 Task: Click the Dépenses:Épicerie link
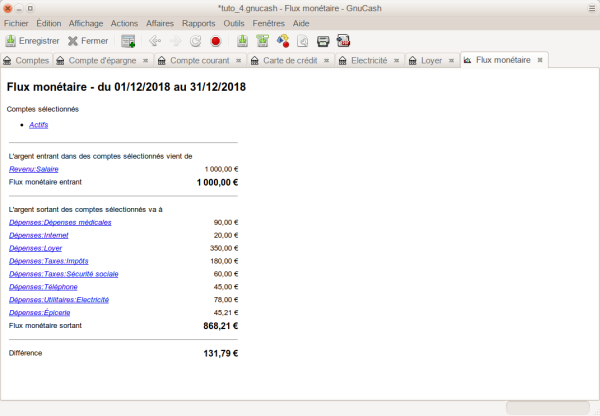coord(38,313)
